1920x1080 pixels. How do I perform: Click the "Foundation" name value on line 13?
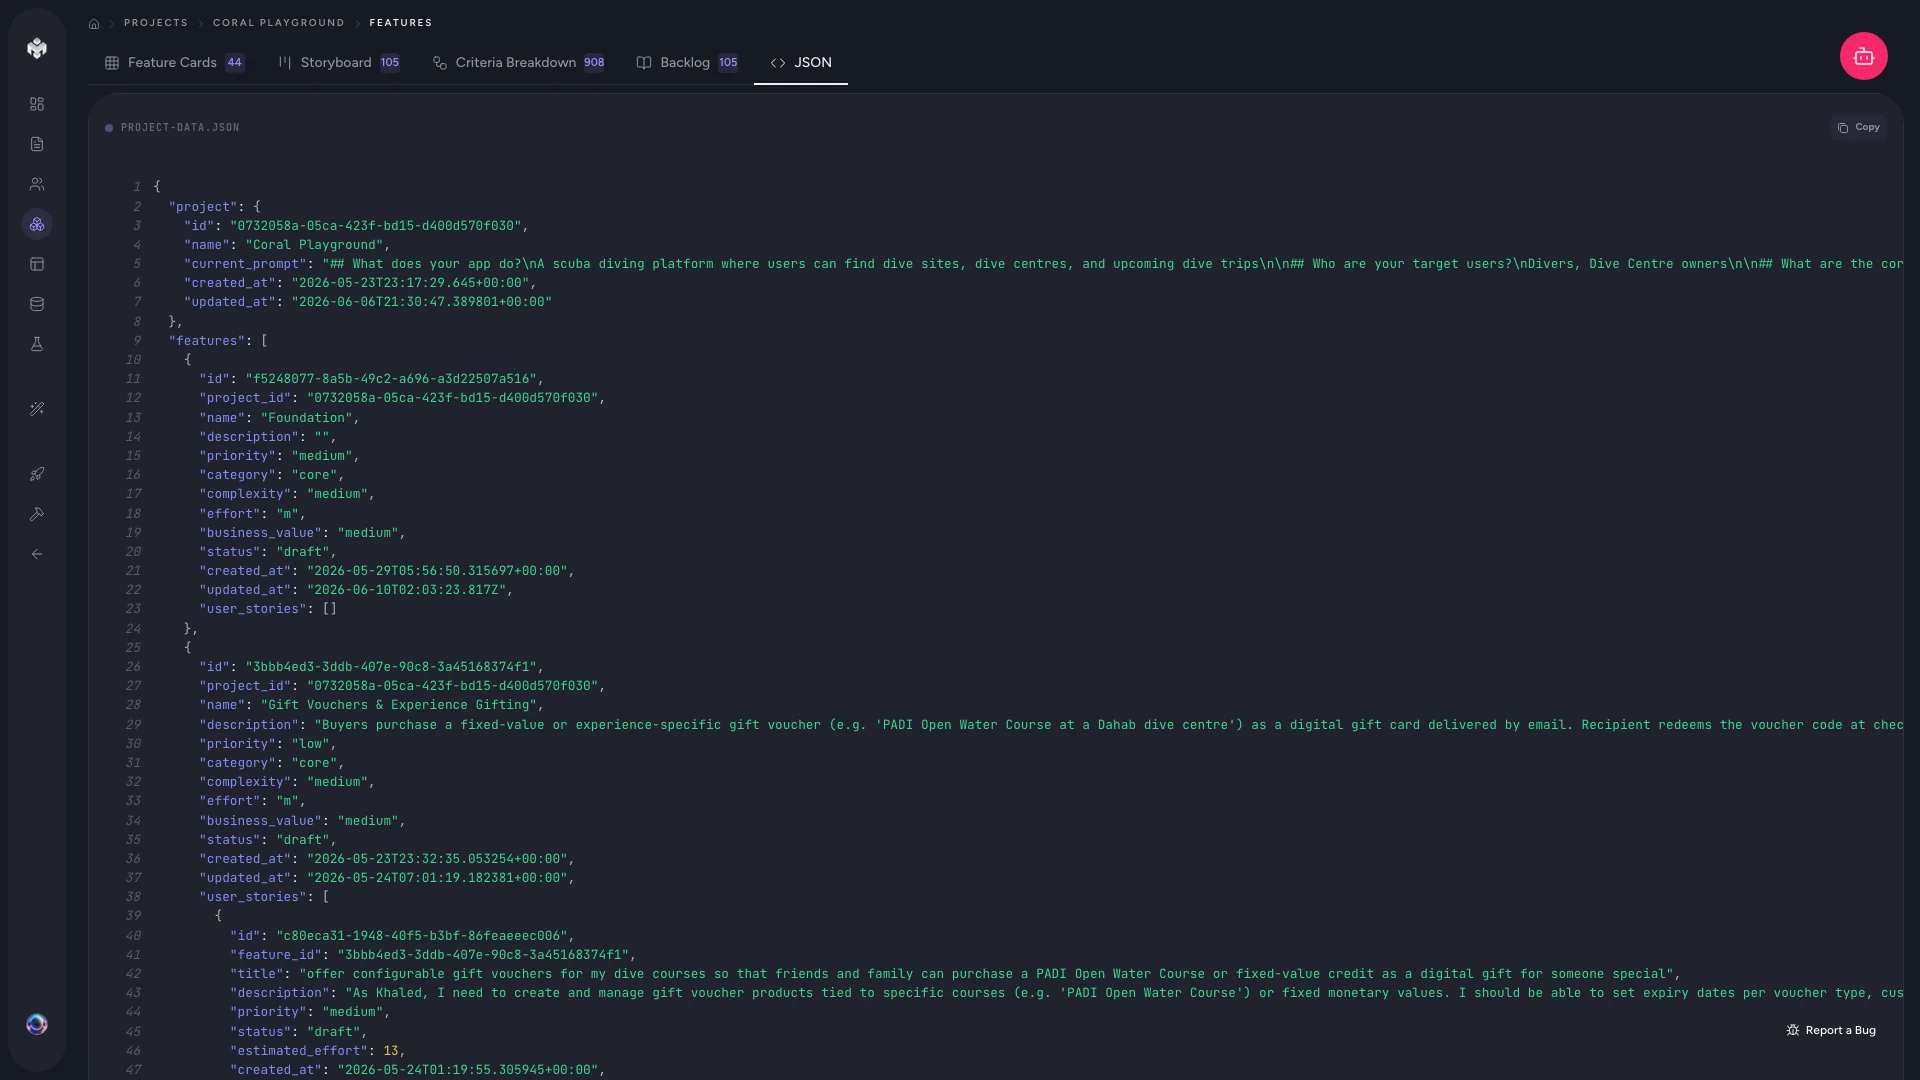(306, 418)
